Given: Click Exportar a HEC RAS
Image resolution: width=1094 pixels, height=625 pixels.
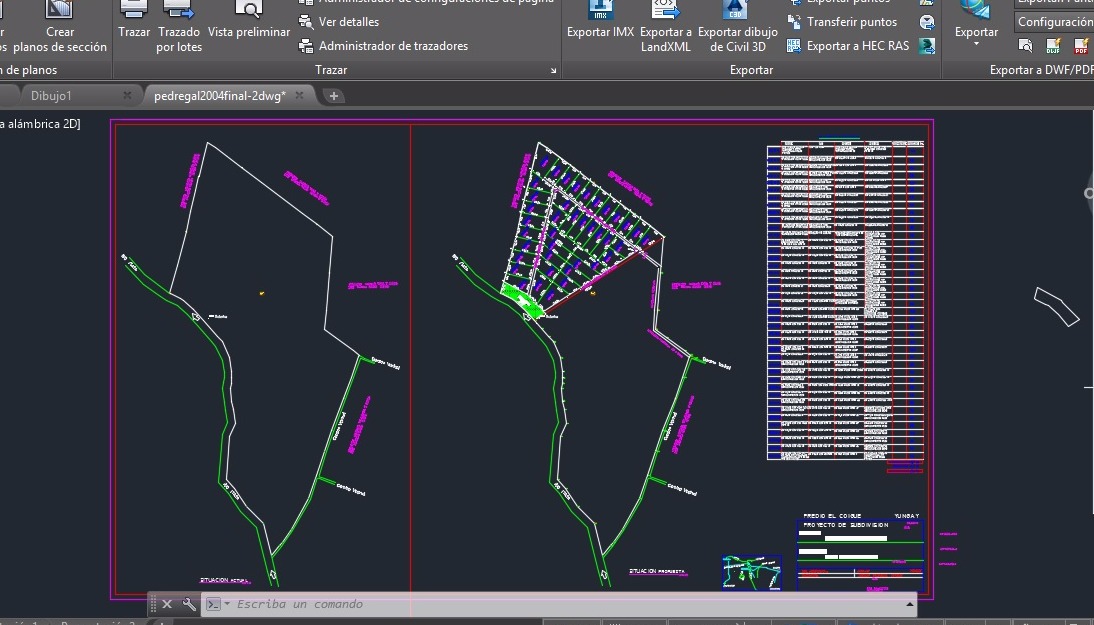Looking at the screenshot, I should 857,46.
